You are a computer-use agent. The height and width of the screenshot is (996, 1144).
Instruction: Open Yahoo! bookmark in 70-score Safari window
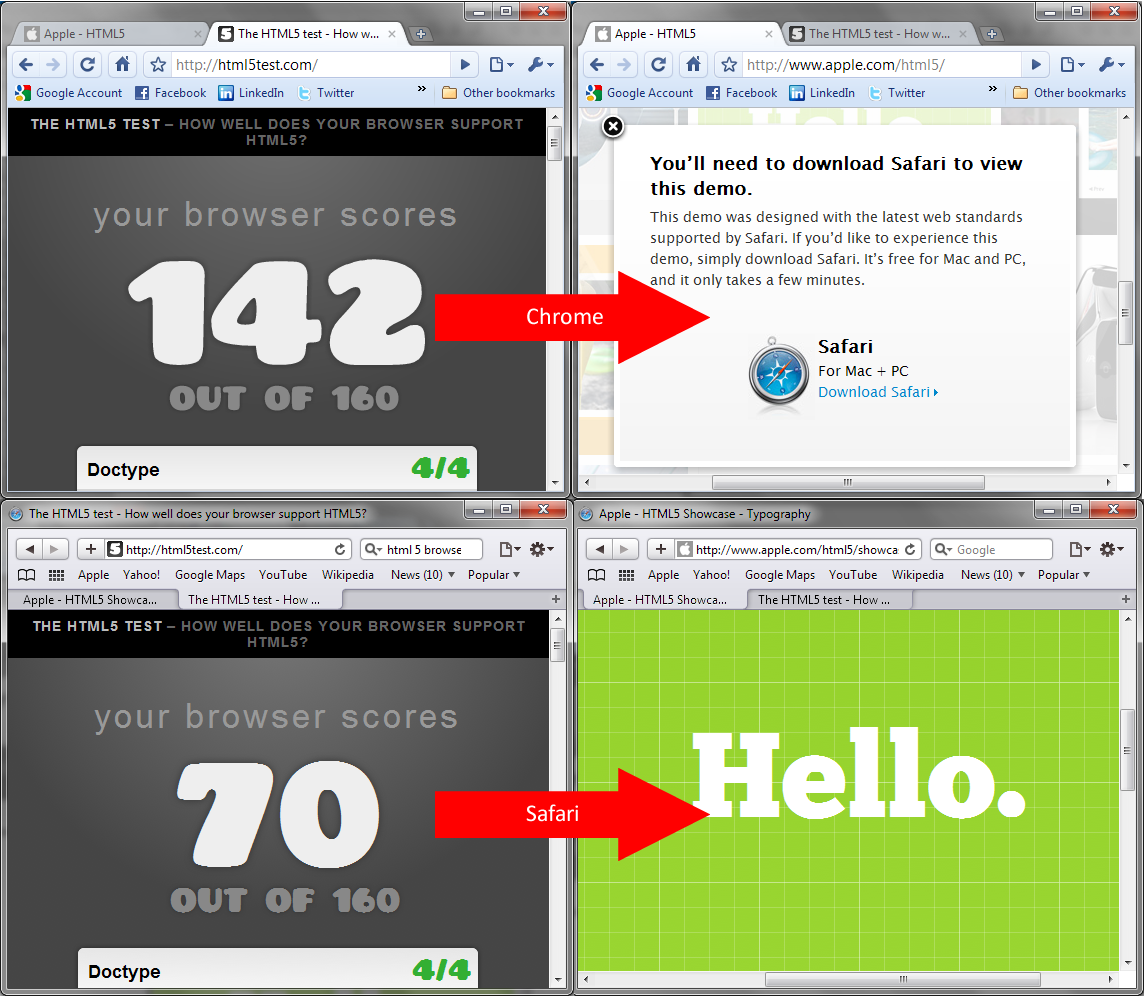142,575
